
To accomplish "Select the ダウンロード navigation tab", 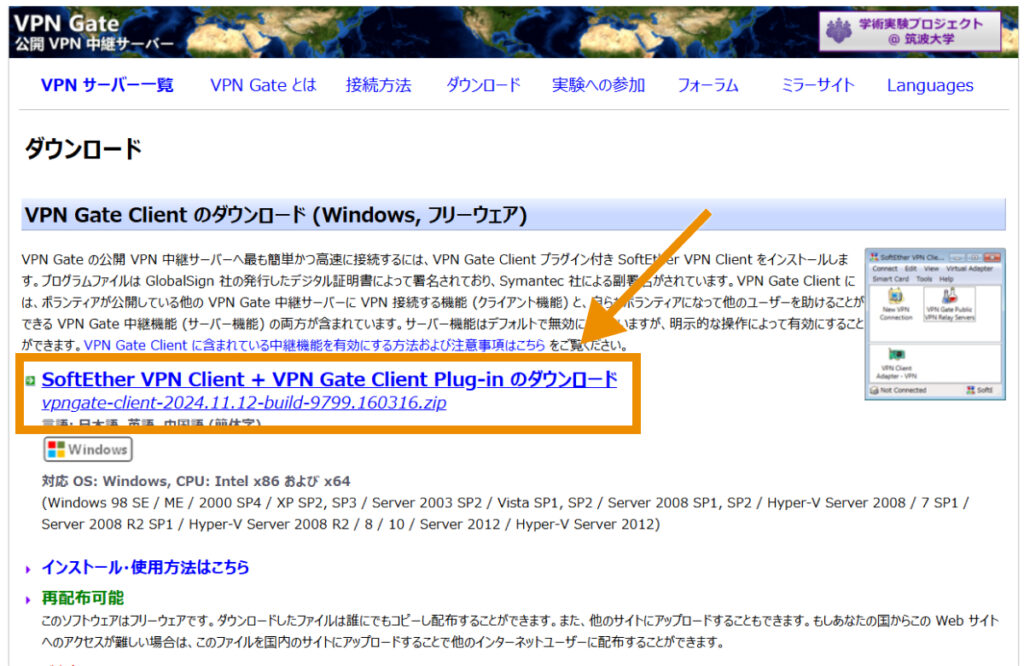I will tap(483, 86).
